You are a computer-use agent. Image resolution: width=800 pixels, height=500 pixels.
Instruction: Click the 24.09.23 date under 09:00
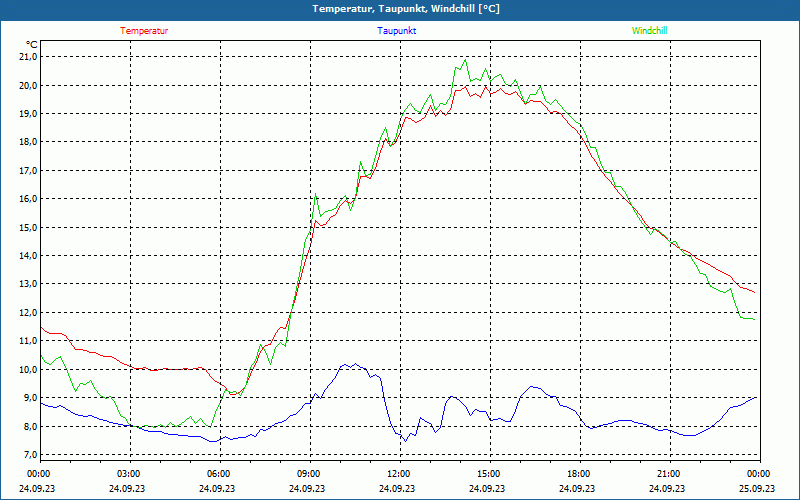click(x=308, y=488)
